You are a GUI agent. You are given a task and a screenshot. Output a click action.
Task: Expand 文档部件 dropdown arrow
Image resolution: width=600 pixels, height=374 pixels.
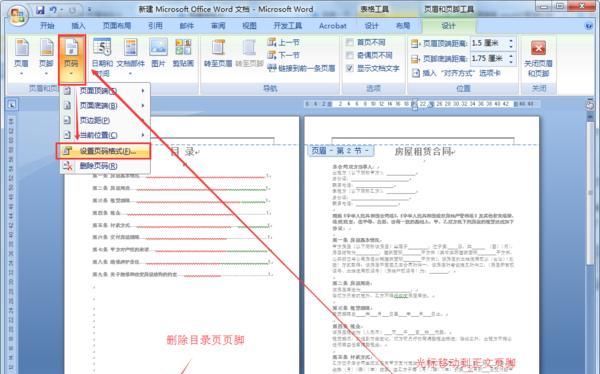pyautogui.click(x=130, y=73)
